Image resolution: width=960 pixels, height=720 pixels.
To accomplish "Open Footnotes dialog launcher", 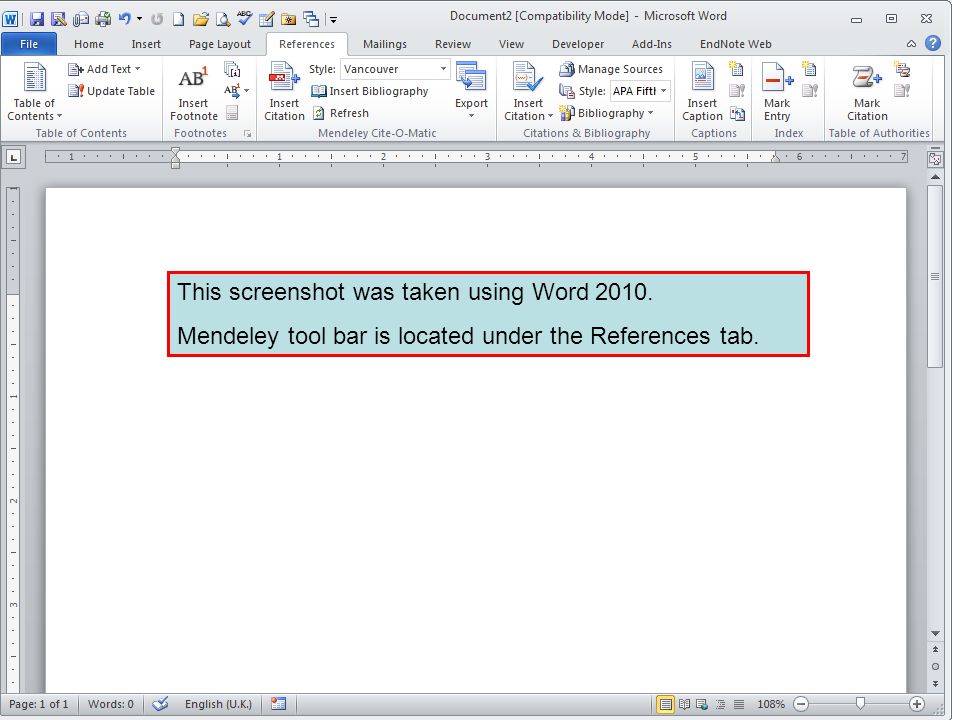I will (x=247, y=133).
